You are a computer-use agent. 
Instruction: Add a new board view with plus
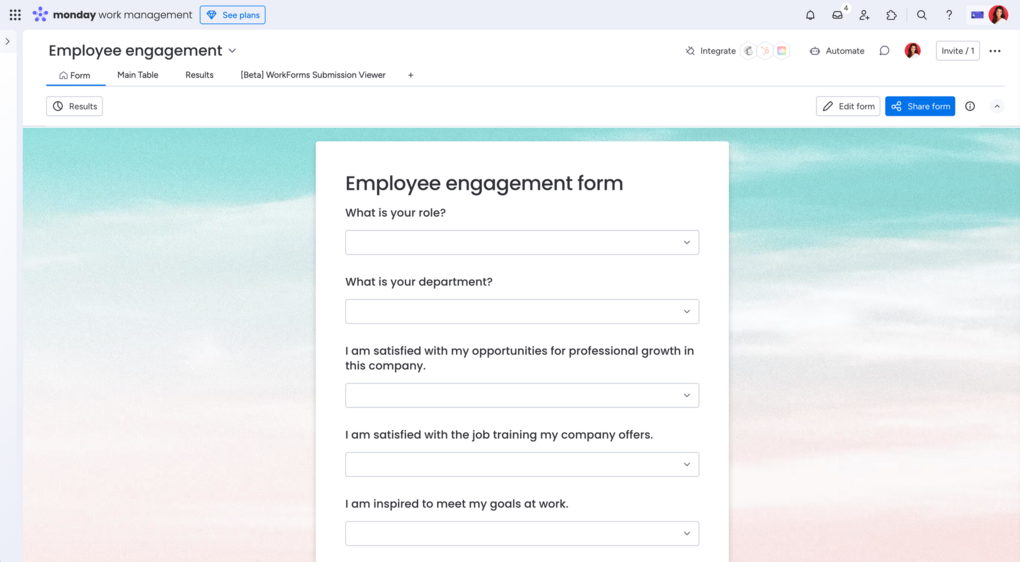point(410,75)
